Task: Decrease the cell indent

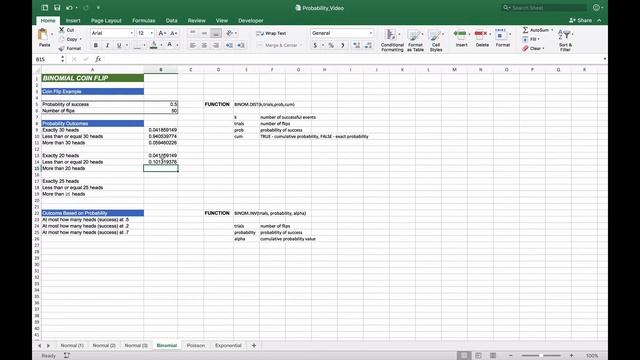Action: [229, 45]
